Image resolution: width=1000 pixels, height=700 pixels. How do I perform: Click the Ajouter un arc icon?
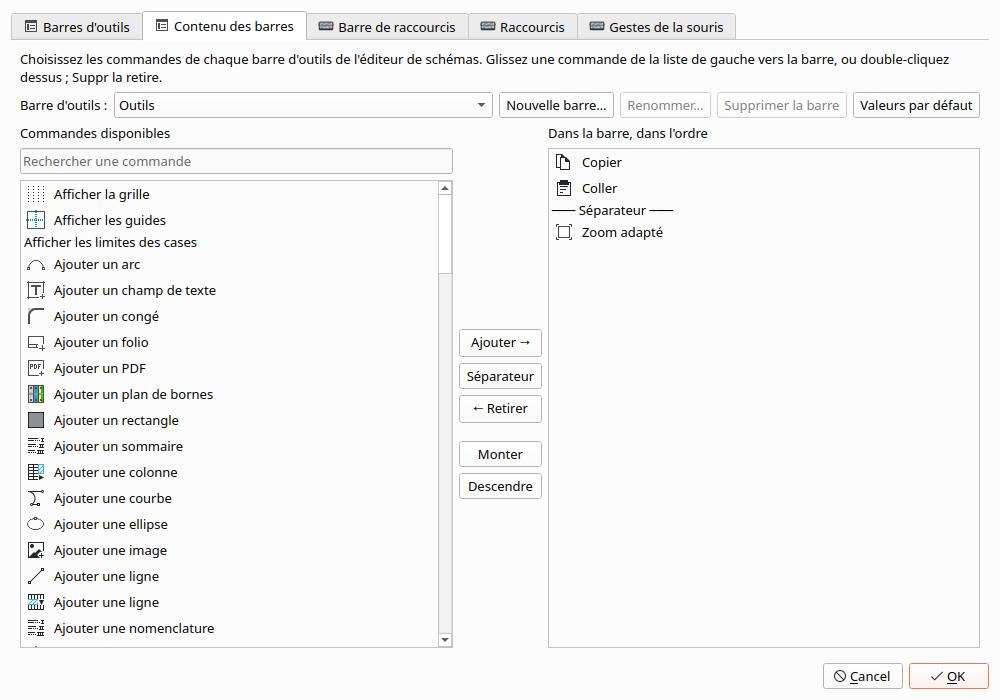click(36, 265)
